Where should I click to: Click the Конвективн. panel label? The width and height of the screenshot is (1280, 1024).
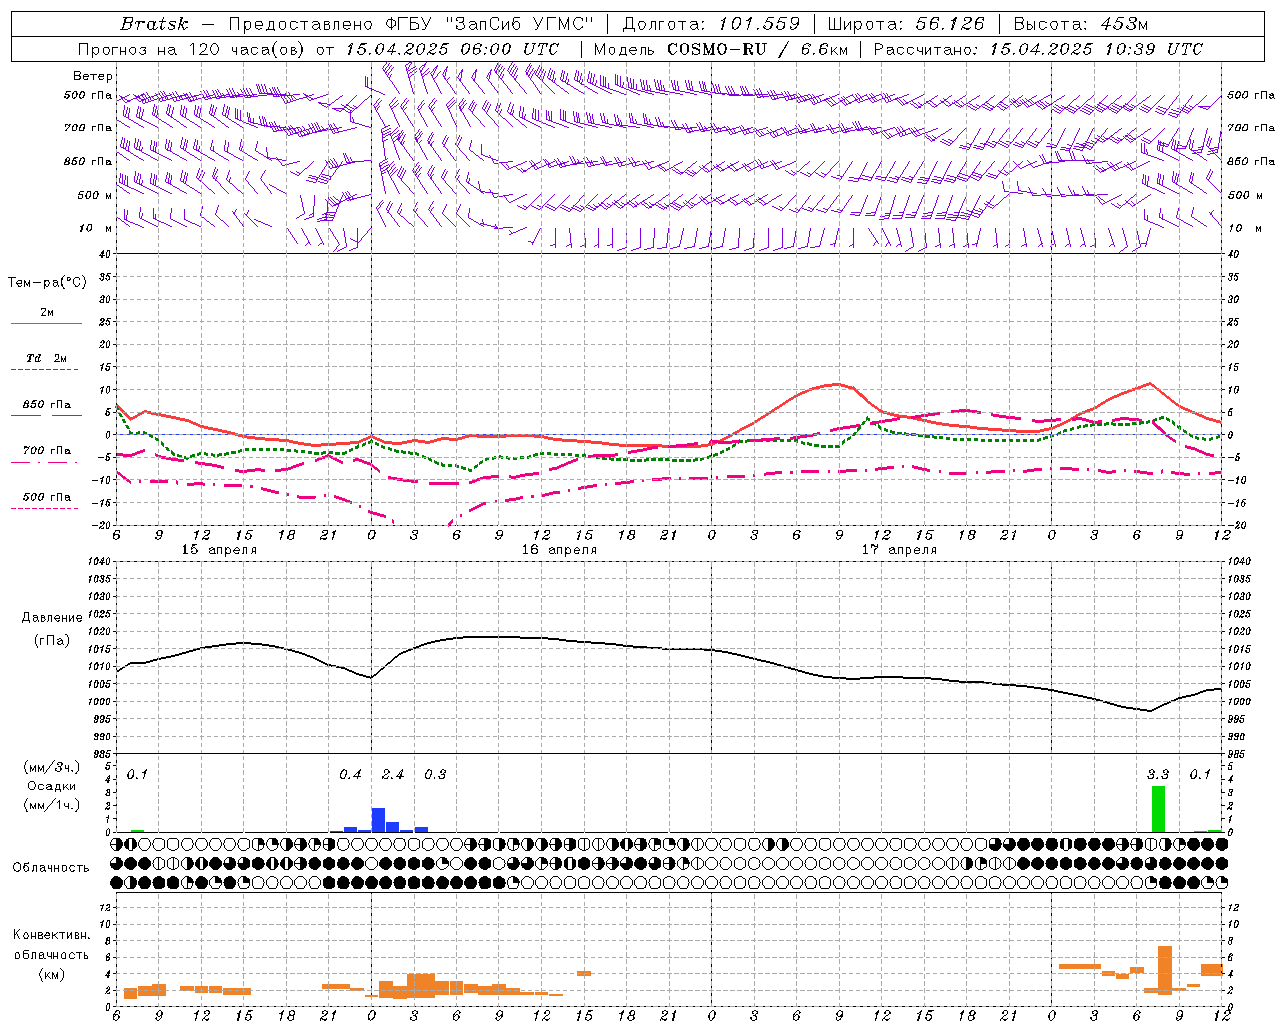51,936
